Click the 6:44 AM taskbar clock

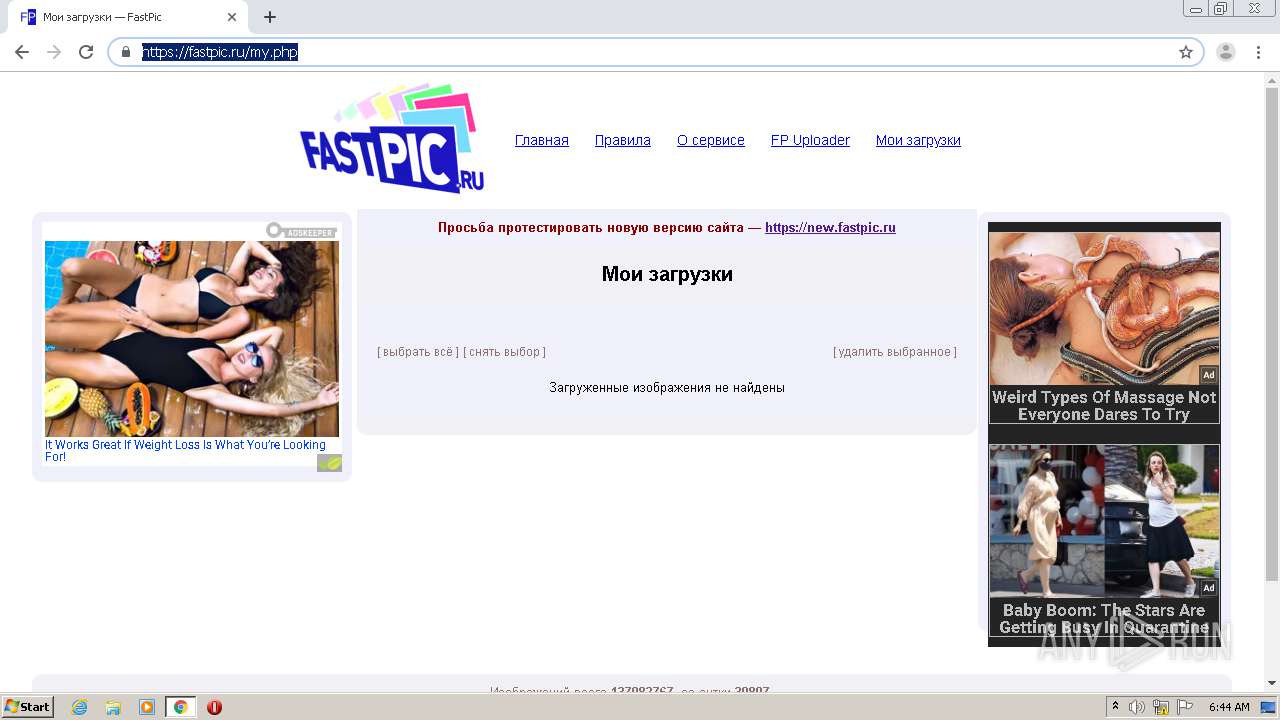[x=1229, y=707]
